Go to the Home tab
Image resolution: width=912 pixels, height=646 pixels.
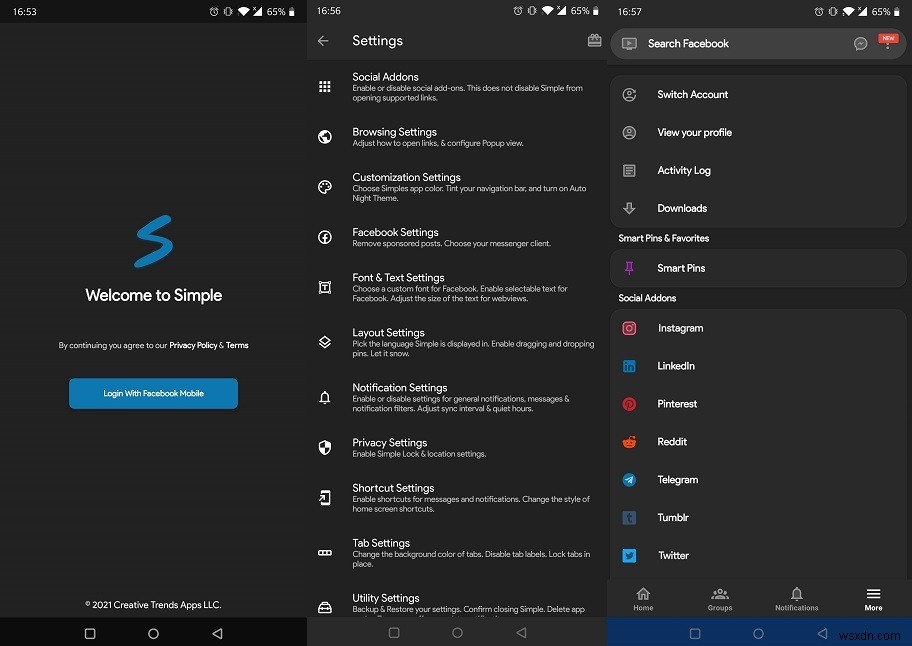[643, 599]
